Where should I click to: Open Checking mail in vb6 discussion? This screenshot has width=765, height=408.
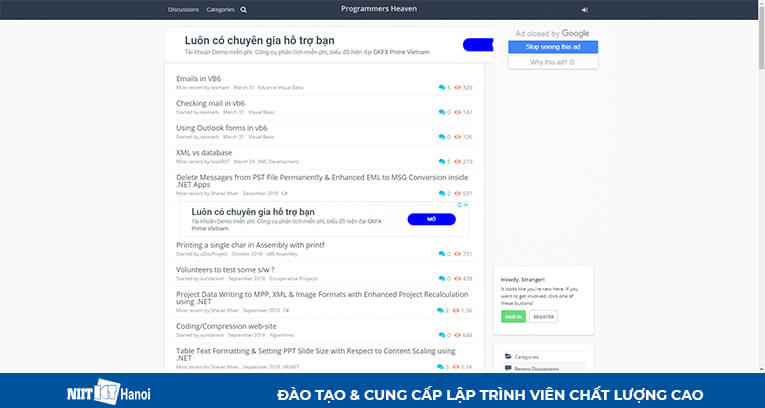point(210,103)
